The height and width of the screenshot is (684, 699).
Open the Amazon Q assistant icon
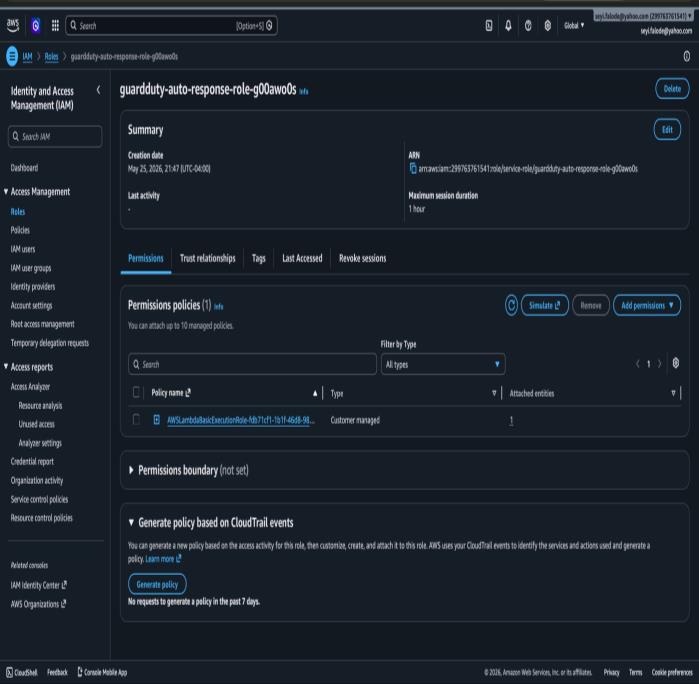tap(36, 25)
